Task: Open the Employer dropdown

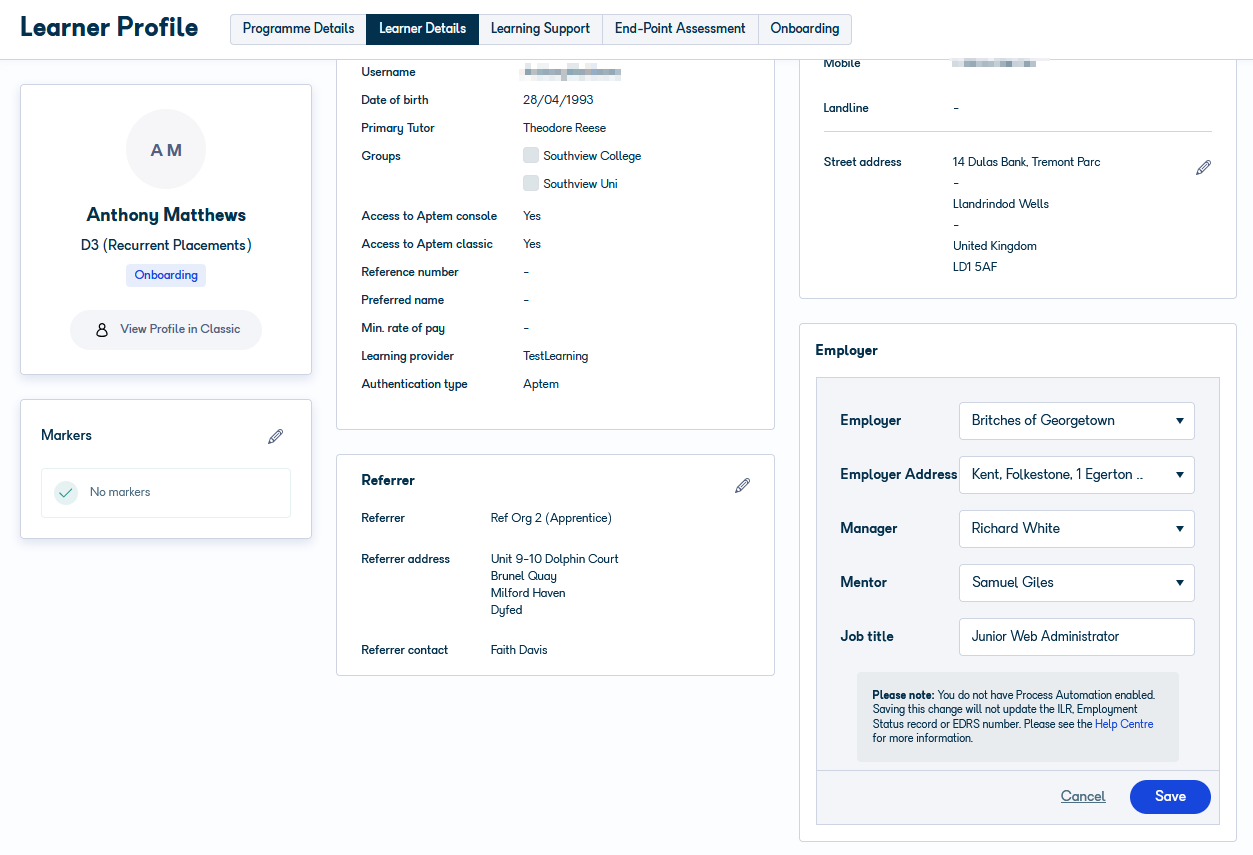Action: [1076, 420]
